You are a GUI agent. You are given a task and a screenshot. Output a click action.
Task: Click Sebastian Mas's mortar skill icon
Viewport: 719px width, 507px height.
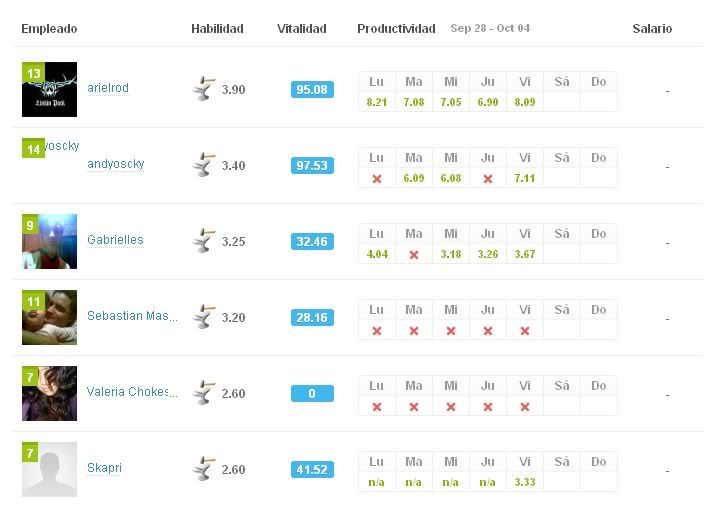coord(204,317)
